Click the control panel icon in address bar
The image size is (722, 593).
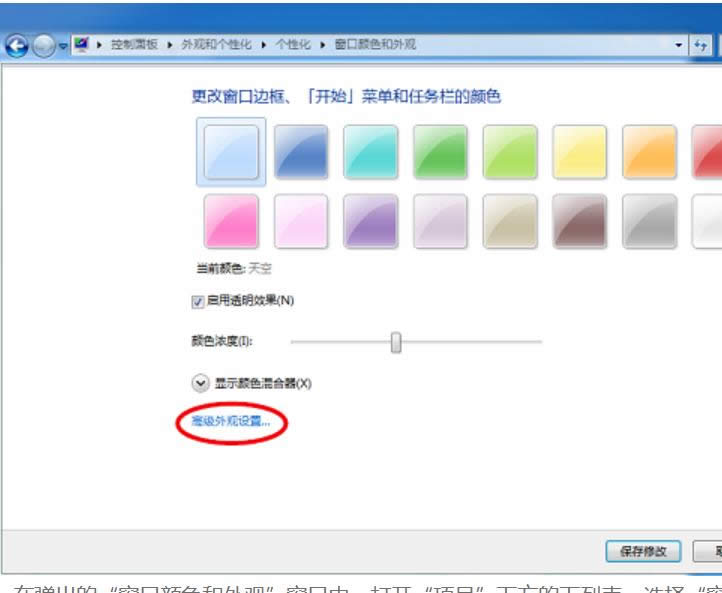(82, 44)
